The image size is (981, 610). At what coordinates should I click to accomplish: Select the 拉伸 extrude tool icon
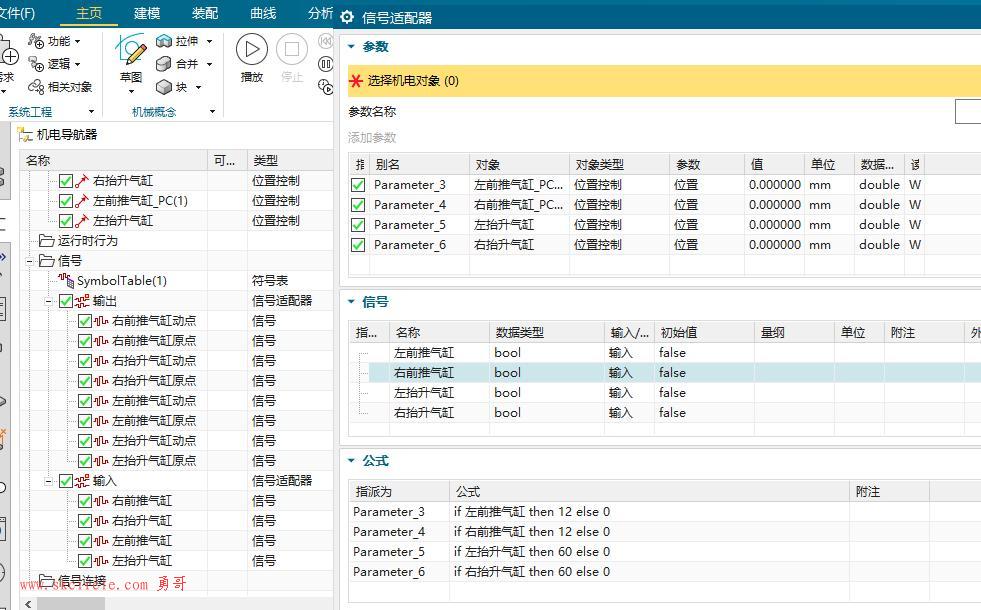pyautogui.click(x=164, y=41)
